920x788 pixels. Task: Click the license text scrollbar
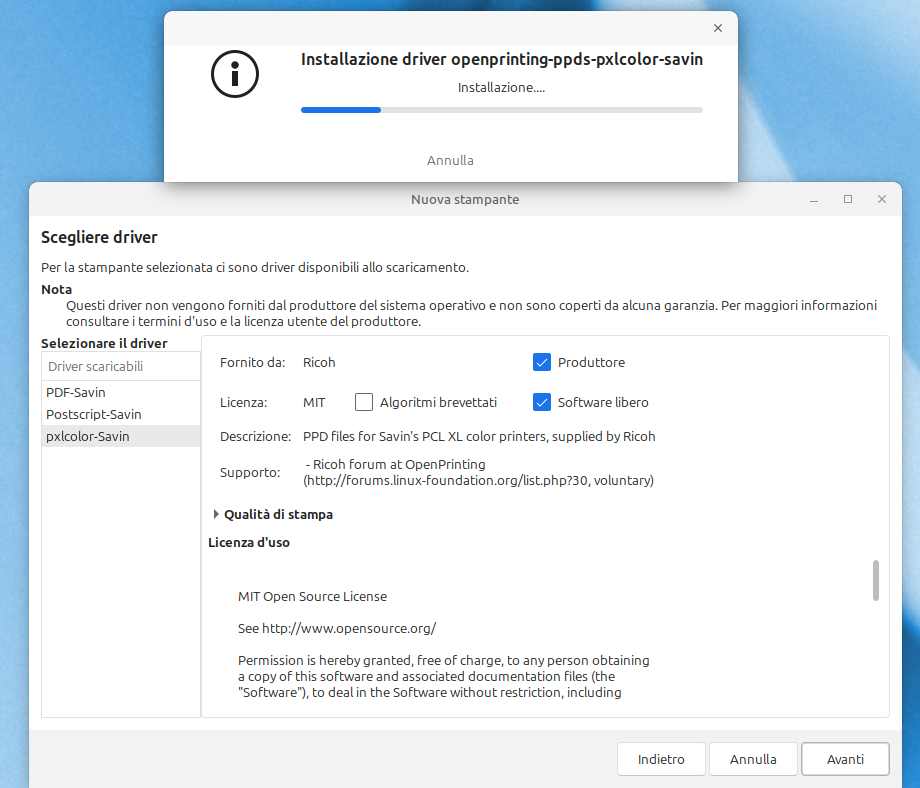click(x=875, y=580)
